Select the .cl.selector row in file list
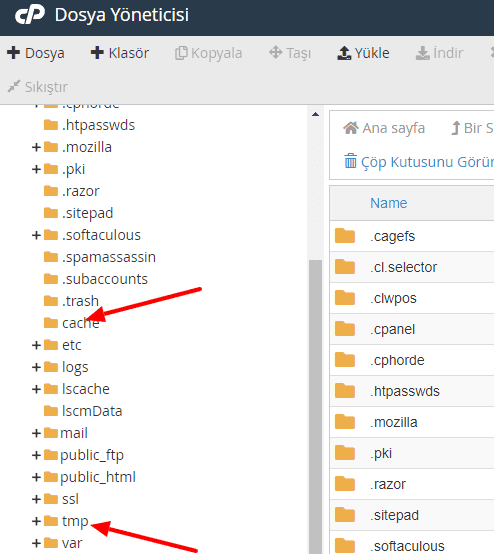This screenshot has width=494, height=554. pos(412,267)
